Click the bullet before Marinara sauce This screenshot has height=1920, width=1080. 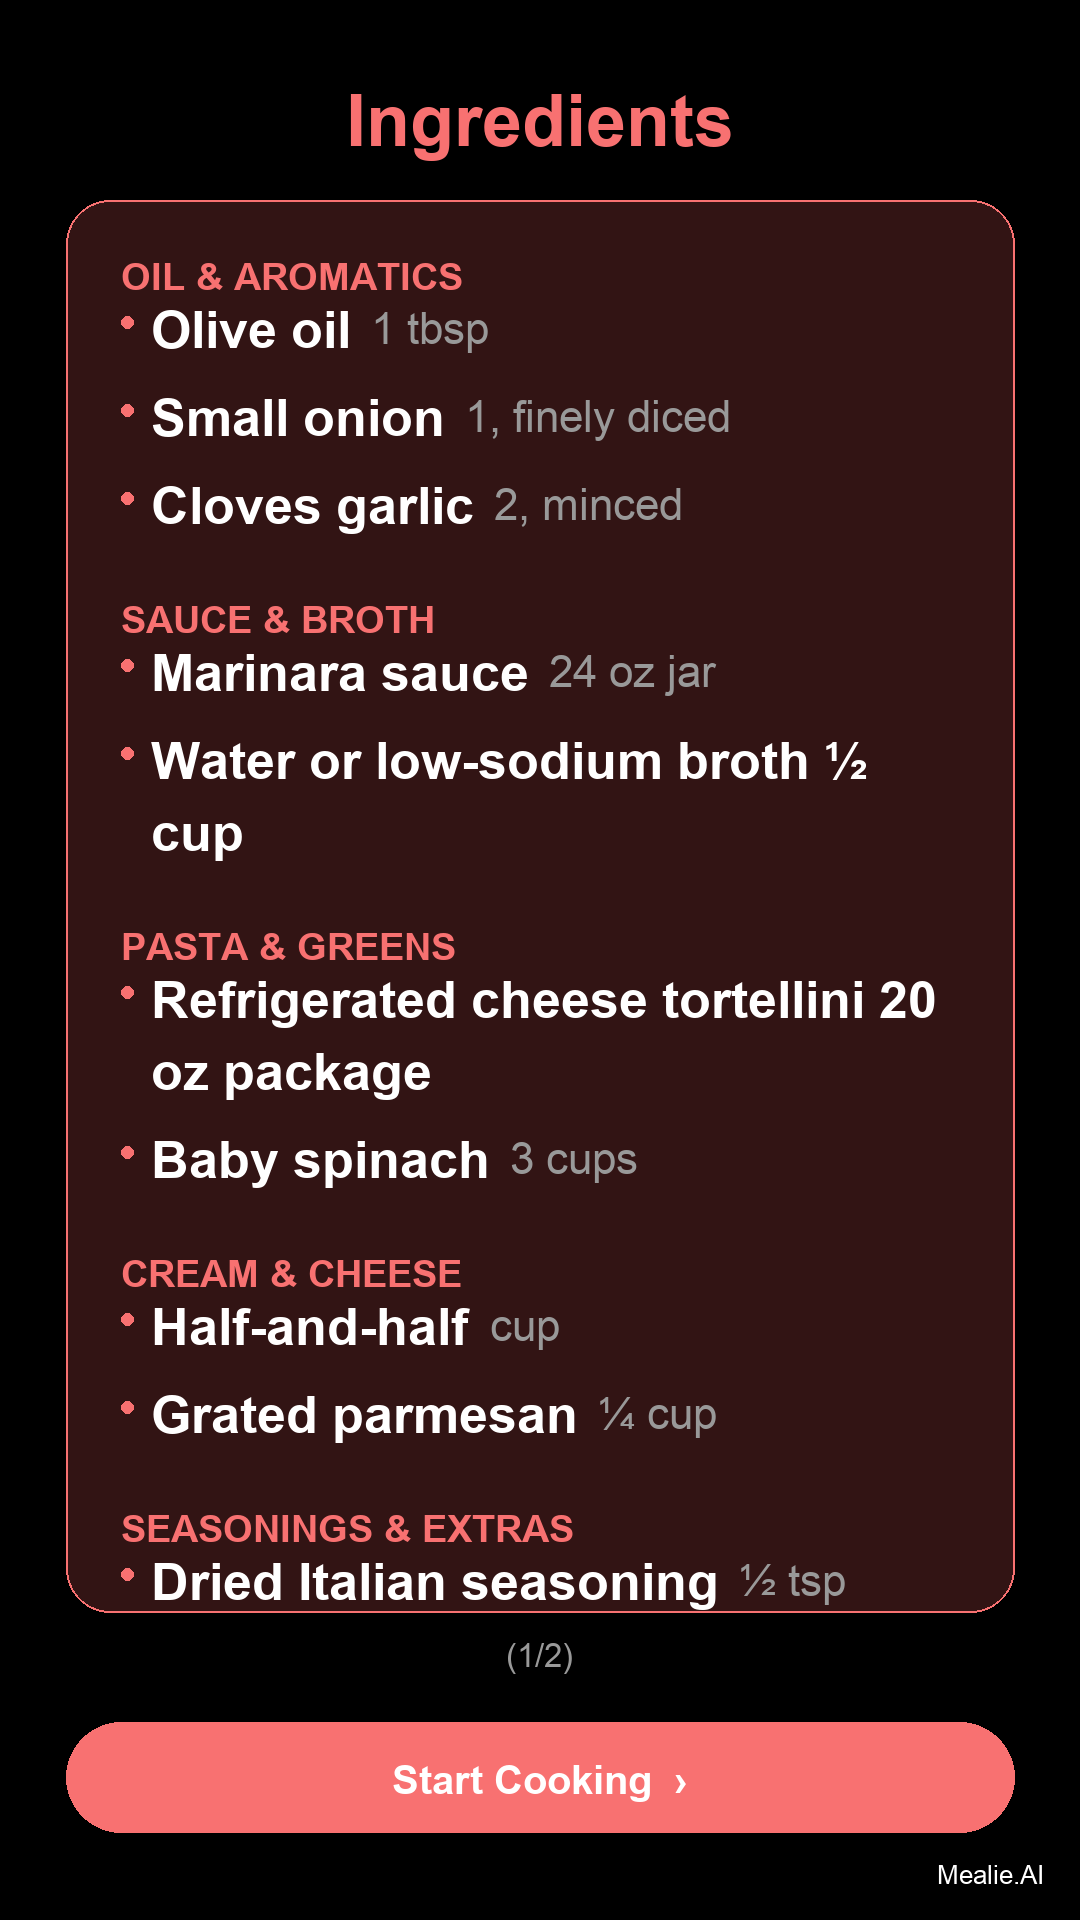pos(128,666)
